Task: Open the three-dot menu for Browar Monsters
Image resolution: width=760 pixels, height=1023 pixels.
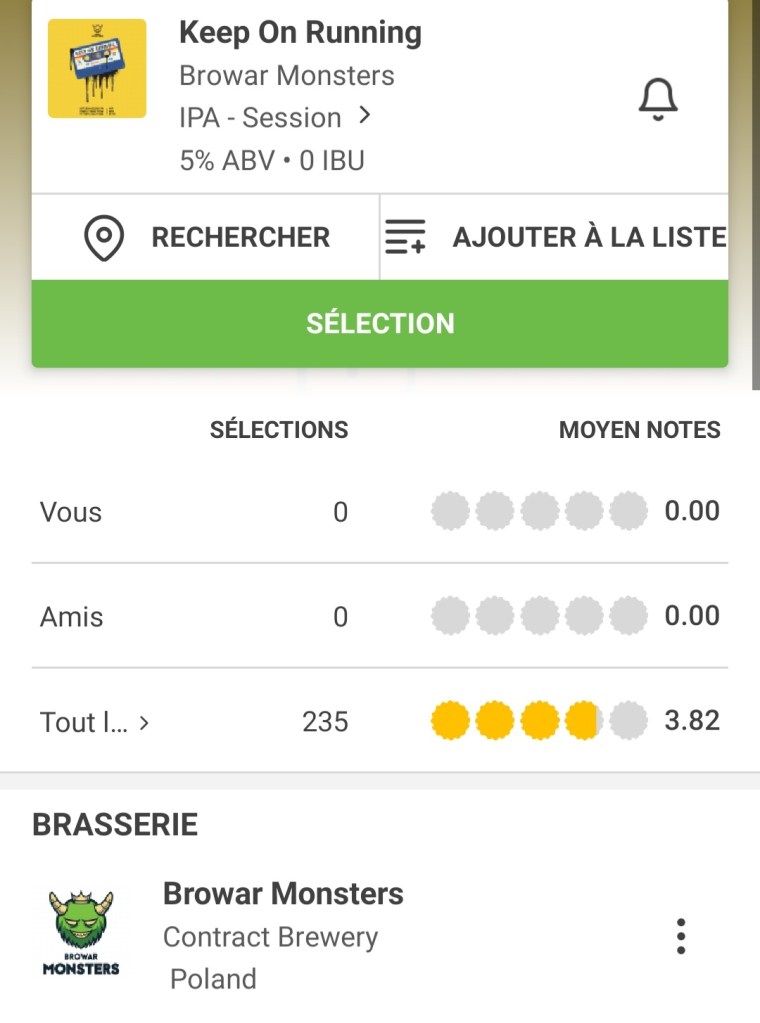Action: [681, 936]
